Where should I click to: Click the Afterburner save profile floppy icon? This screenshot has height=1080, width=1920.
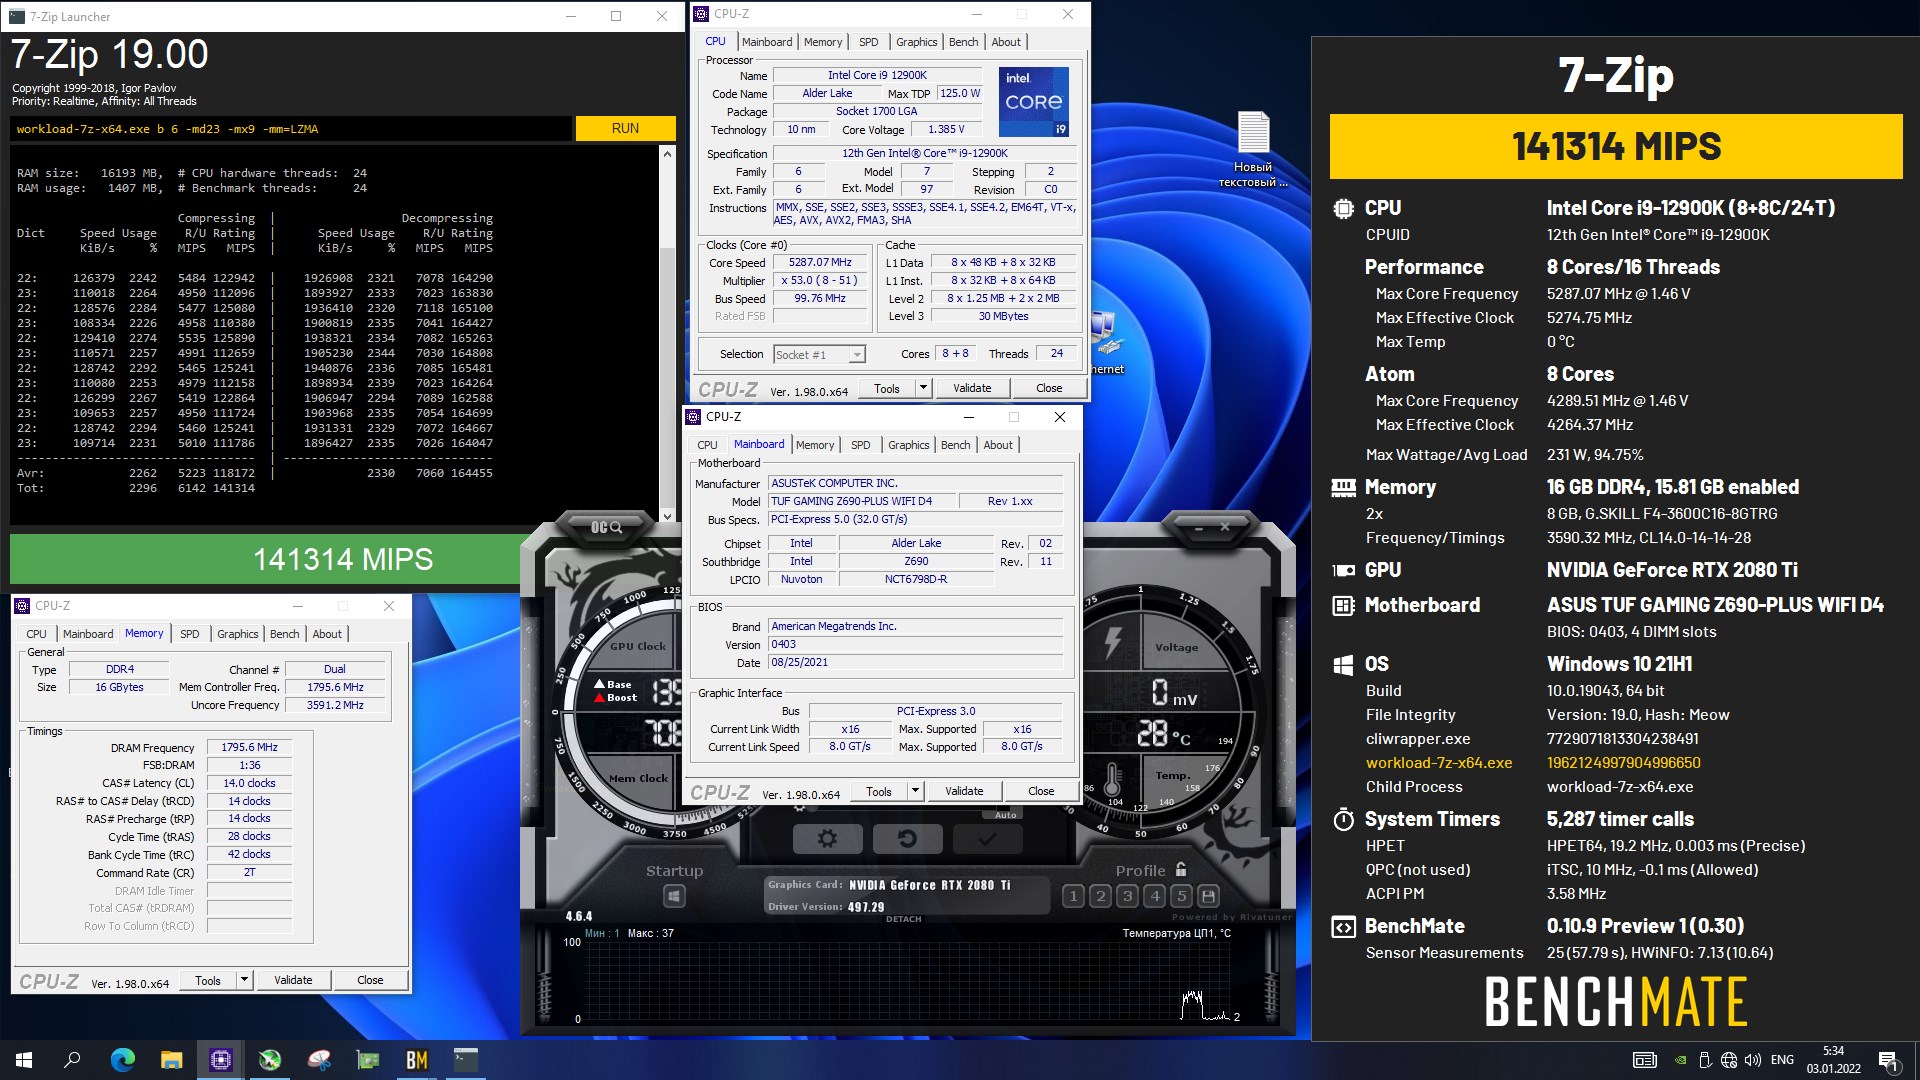tap(1208, 896)
